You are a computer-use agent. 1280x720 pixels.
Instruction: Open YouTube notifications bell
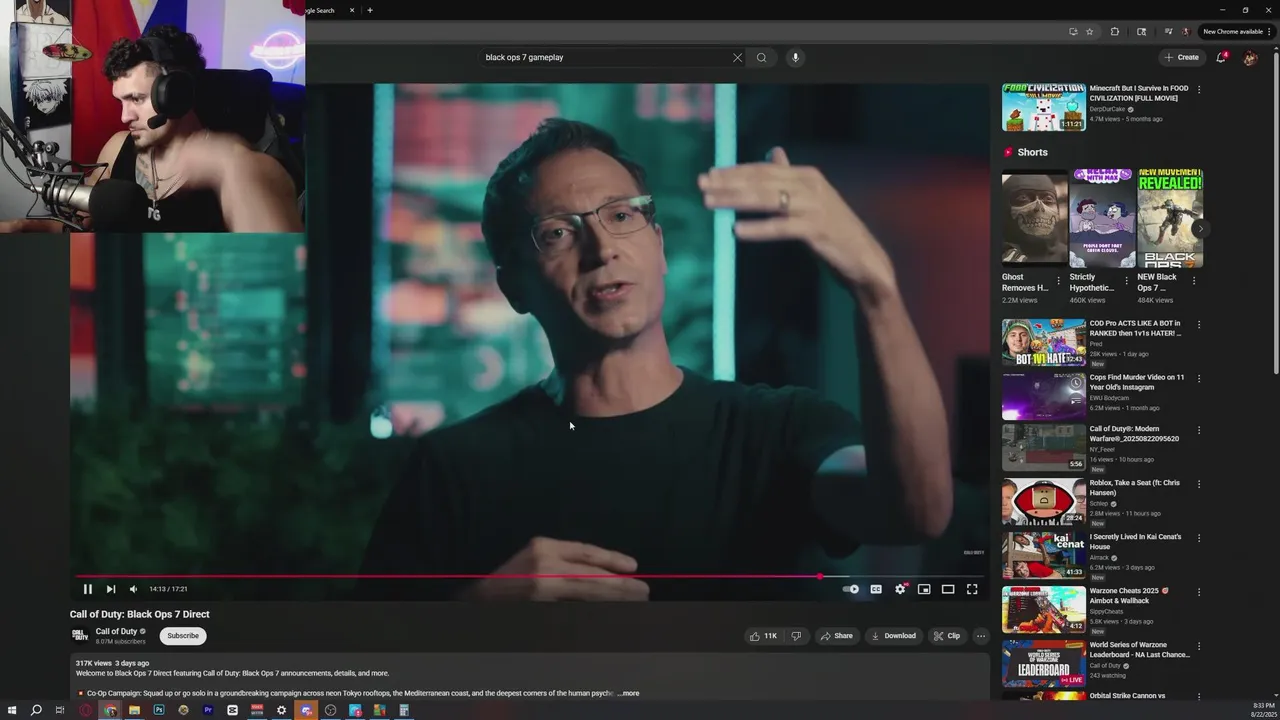[x=1221, y=57]
